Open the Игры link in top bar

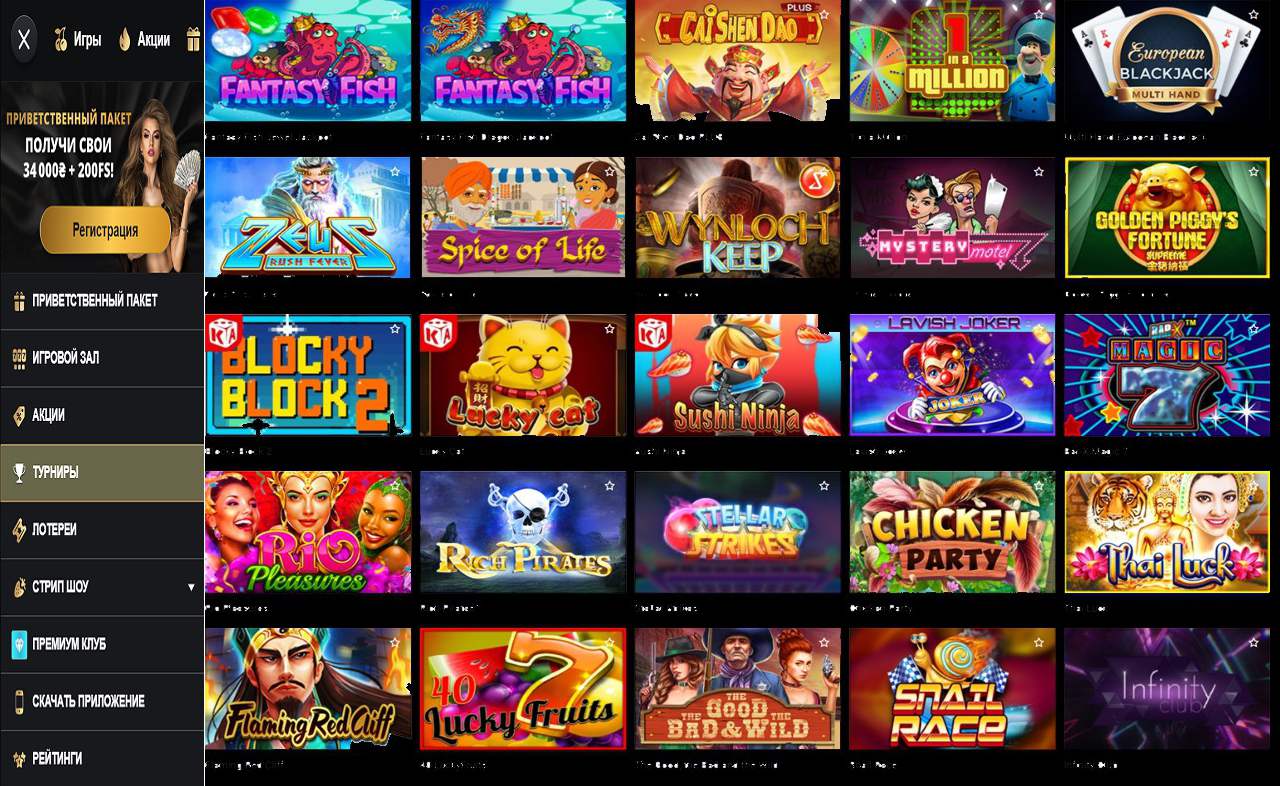(x=87, y=40)
